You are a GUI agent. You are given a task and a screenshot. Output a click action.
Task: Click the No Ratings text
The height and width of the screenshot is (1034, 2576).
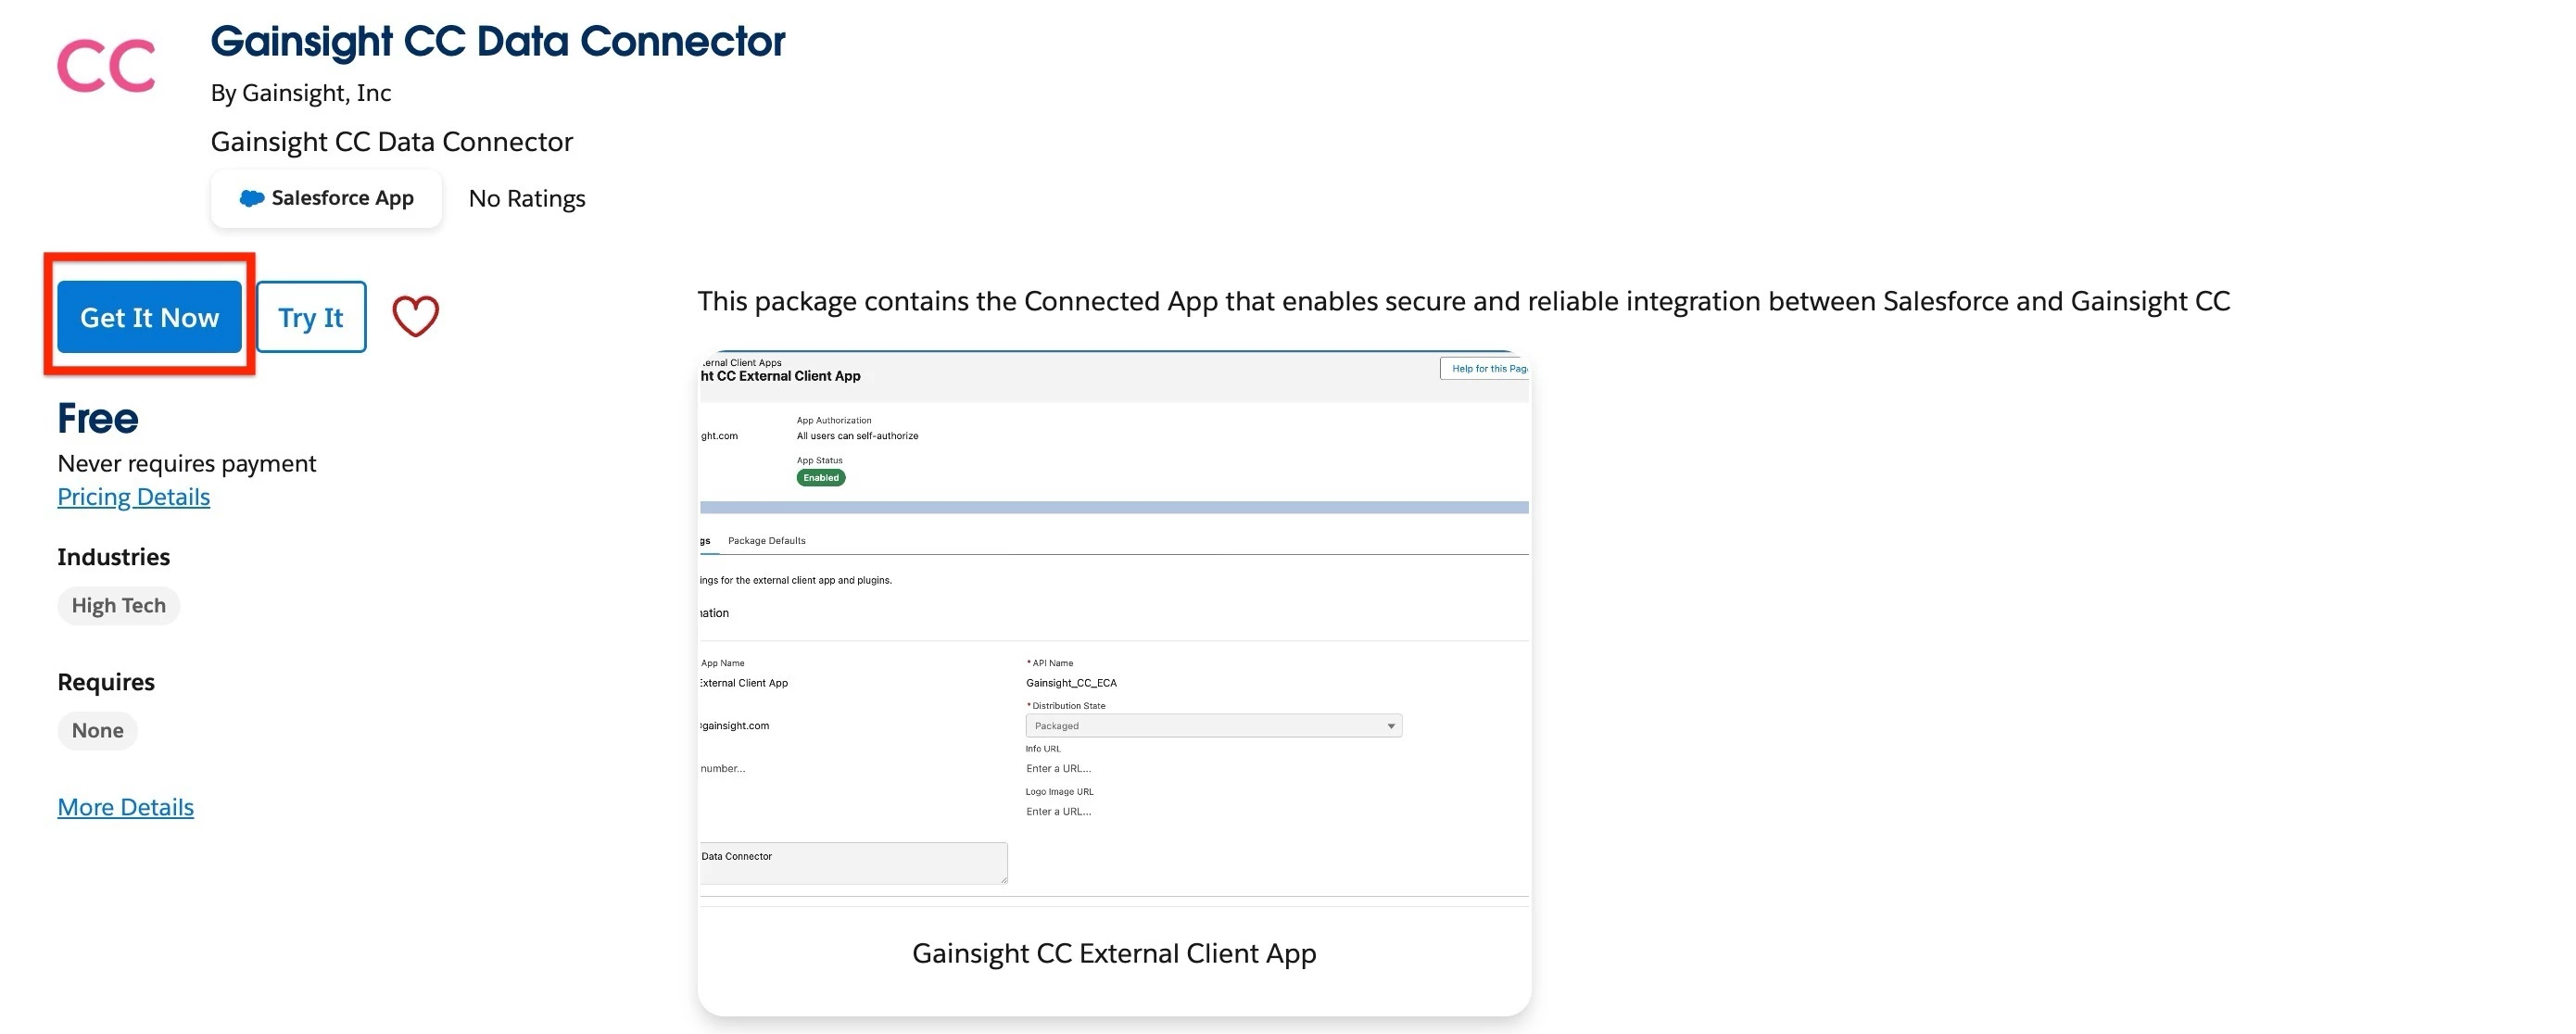click(526, 199)
